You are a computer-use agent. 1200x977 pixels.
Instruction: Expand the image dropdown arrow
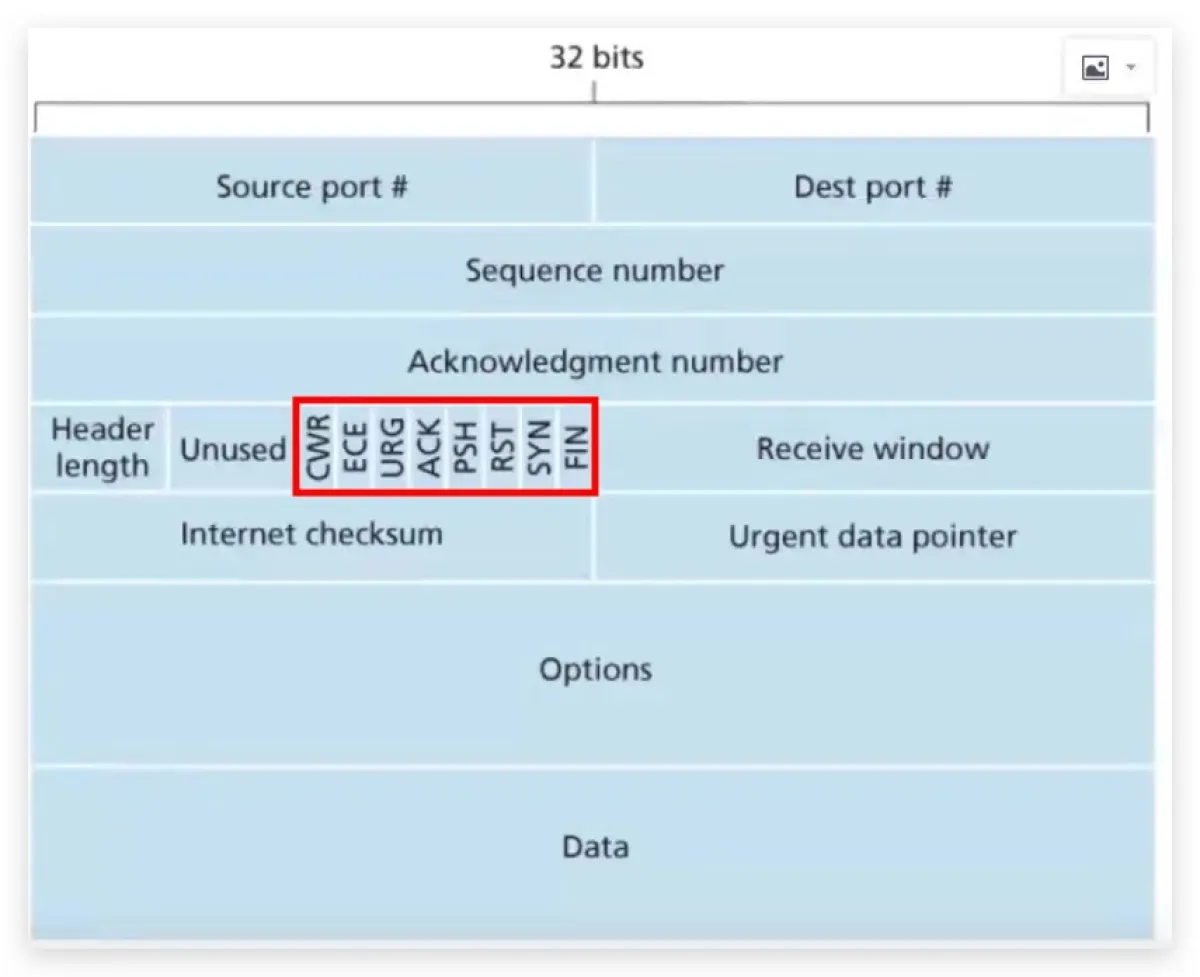click(1132, 68)
